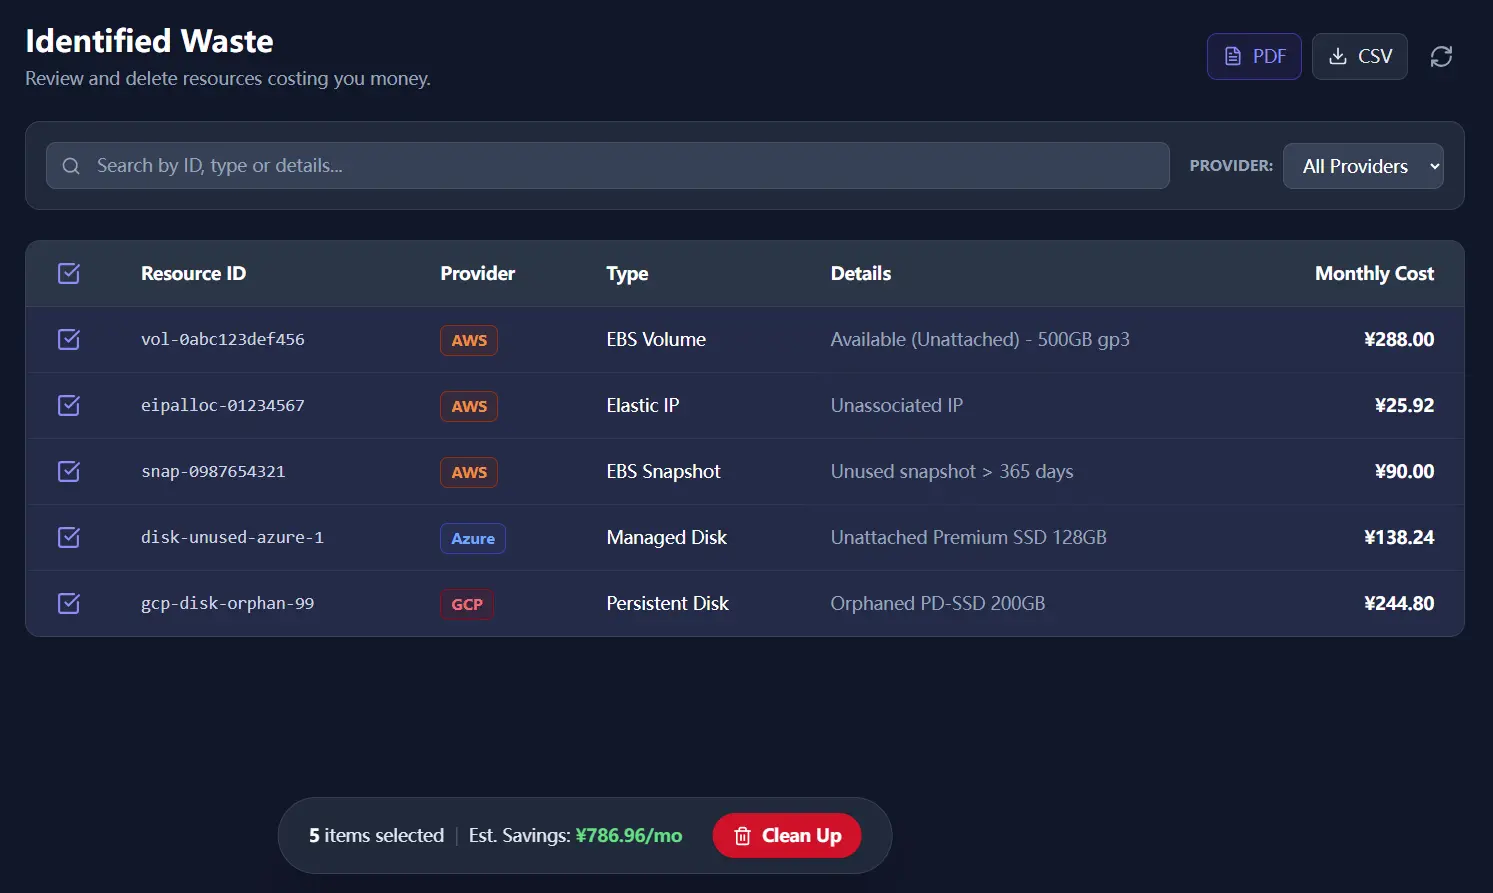Uncheck the disk-unused-azure-1 row checkbox
The image size is (1493, 893).
coord(69,537)
